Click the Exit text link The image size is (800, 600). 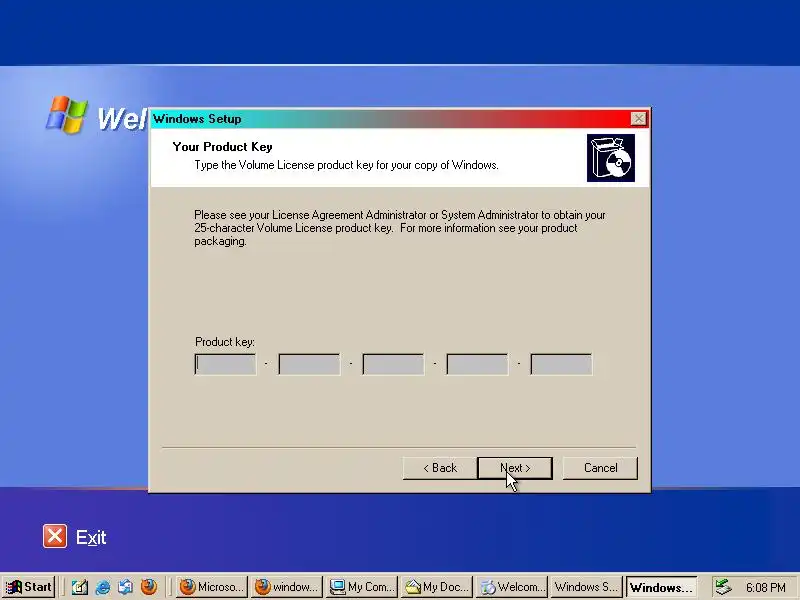pyautogui.click(x=91, y=537)
